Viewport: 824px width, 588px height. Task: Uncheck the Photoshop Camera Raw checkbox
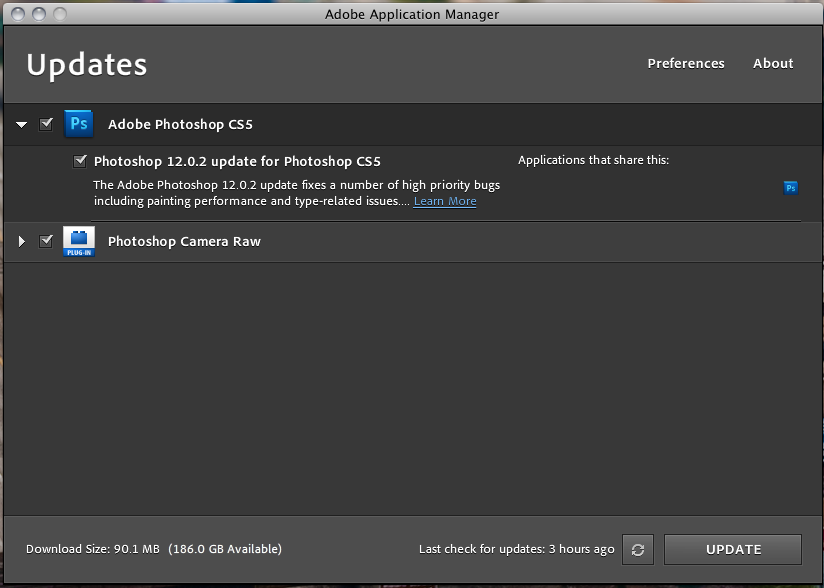[x=46, y=241]
